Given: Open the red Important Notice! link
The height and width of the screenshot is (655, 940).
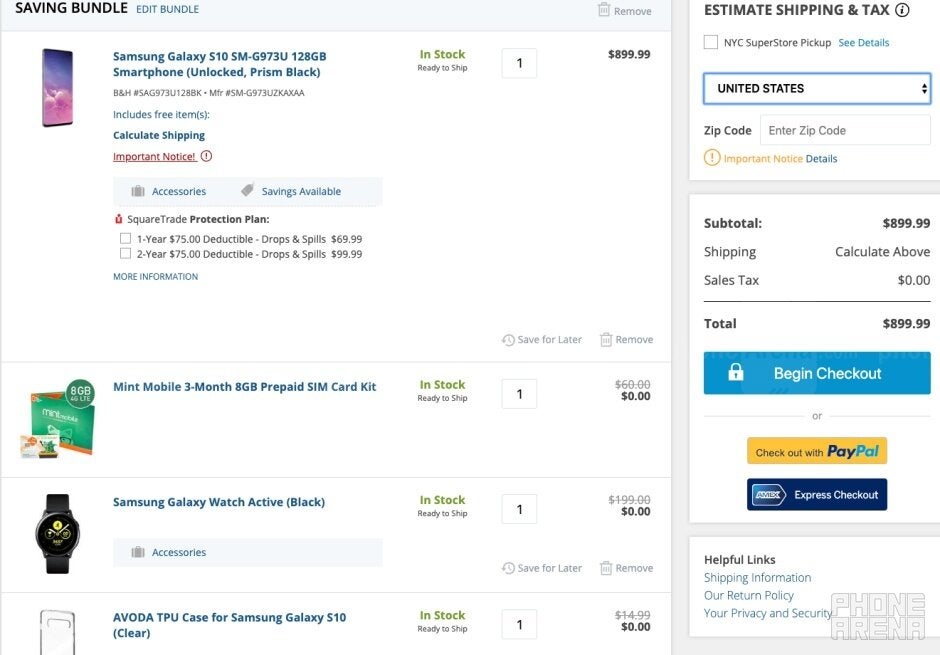Looking at the screenshot, I should [154, 156].
